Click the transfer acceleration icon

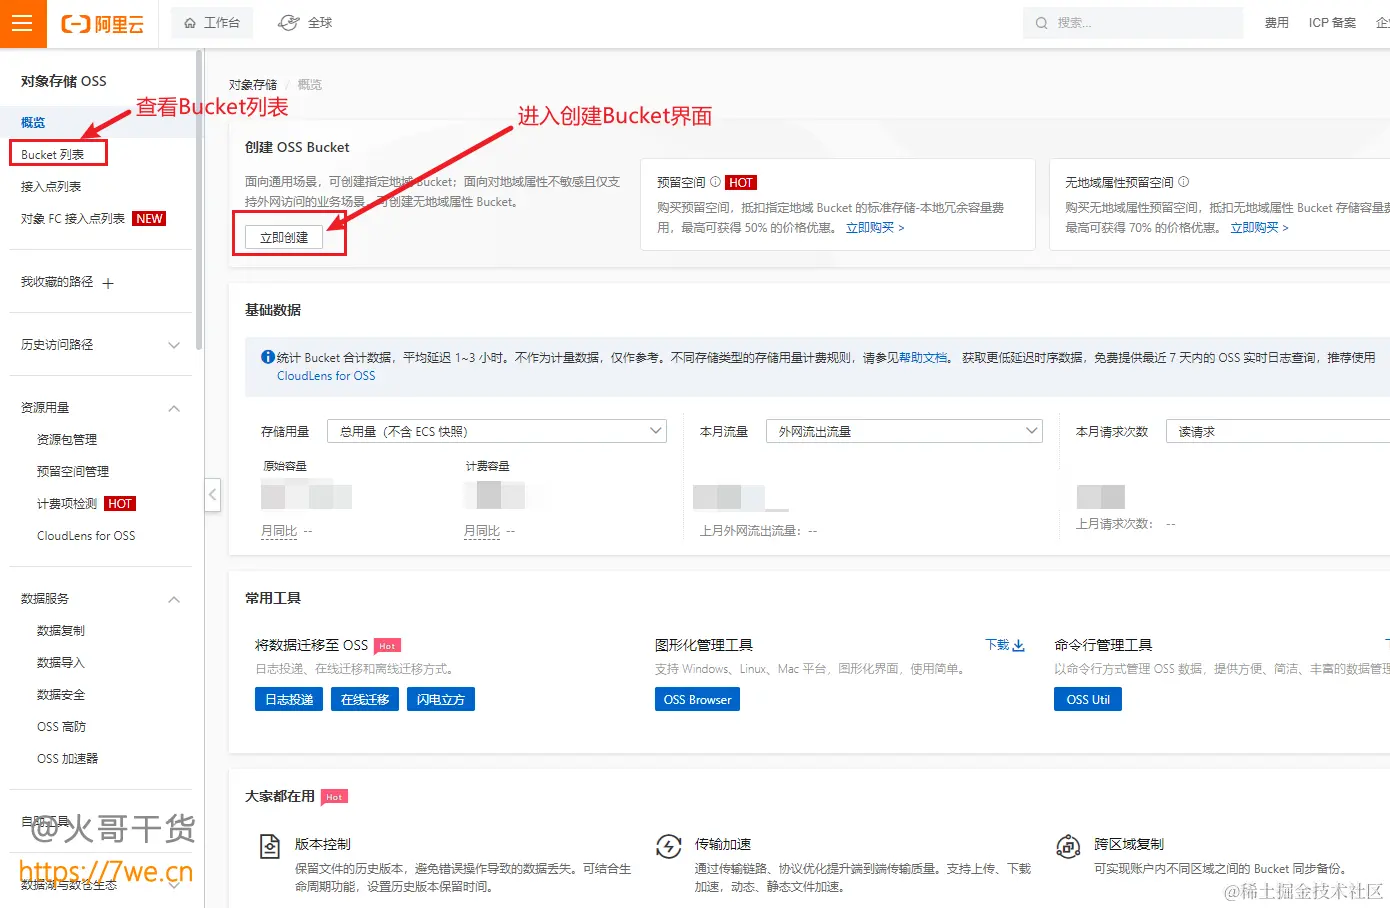coord(669,847)
